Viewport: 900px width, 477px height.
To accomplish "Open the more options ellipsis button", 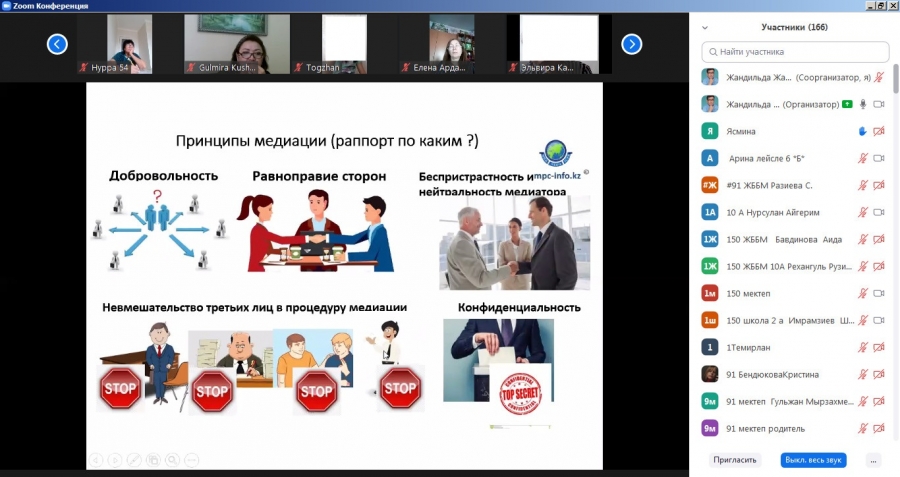I will (873, 460).
